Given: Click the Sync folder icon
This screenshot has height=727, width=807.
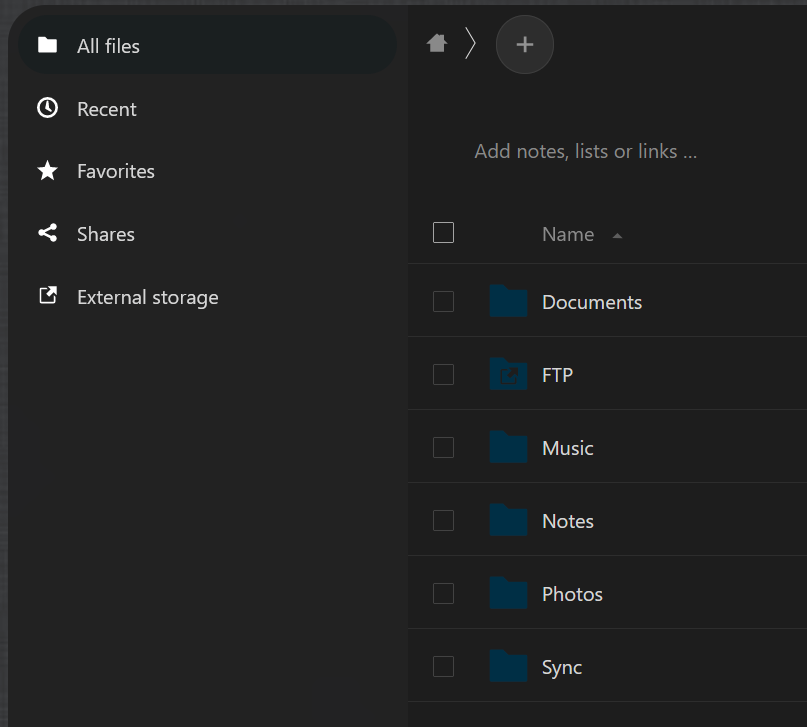Looking at the screenshot, I should (509, 666).
